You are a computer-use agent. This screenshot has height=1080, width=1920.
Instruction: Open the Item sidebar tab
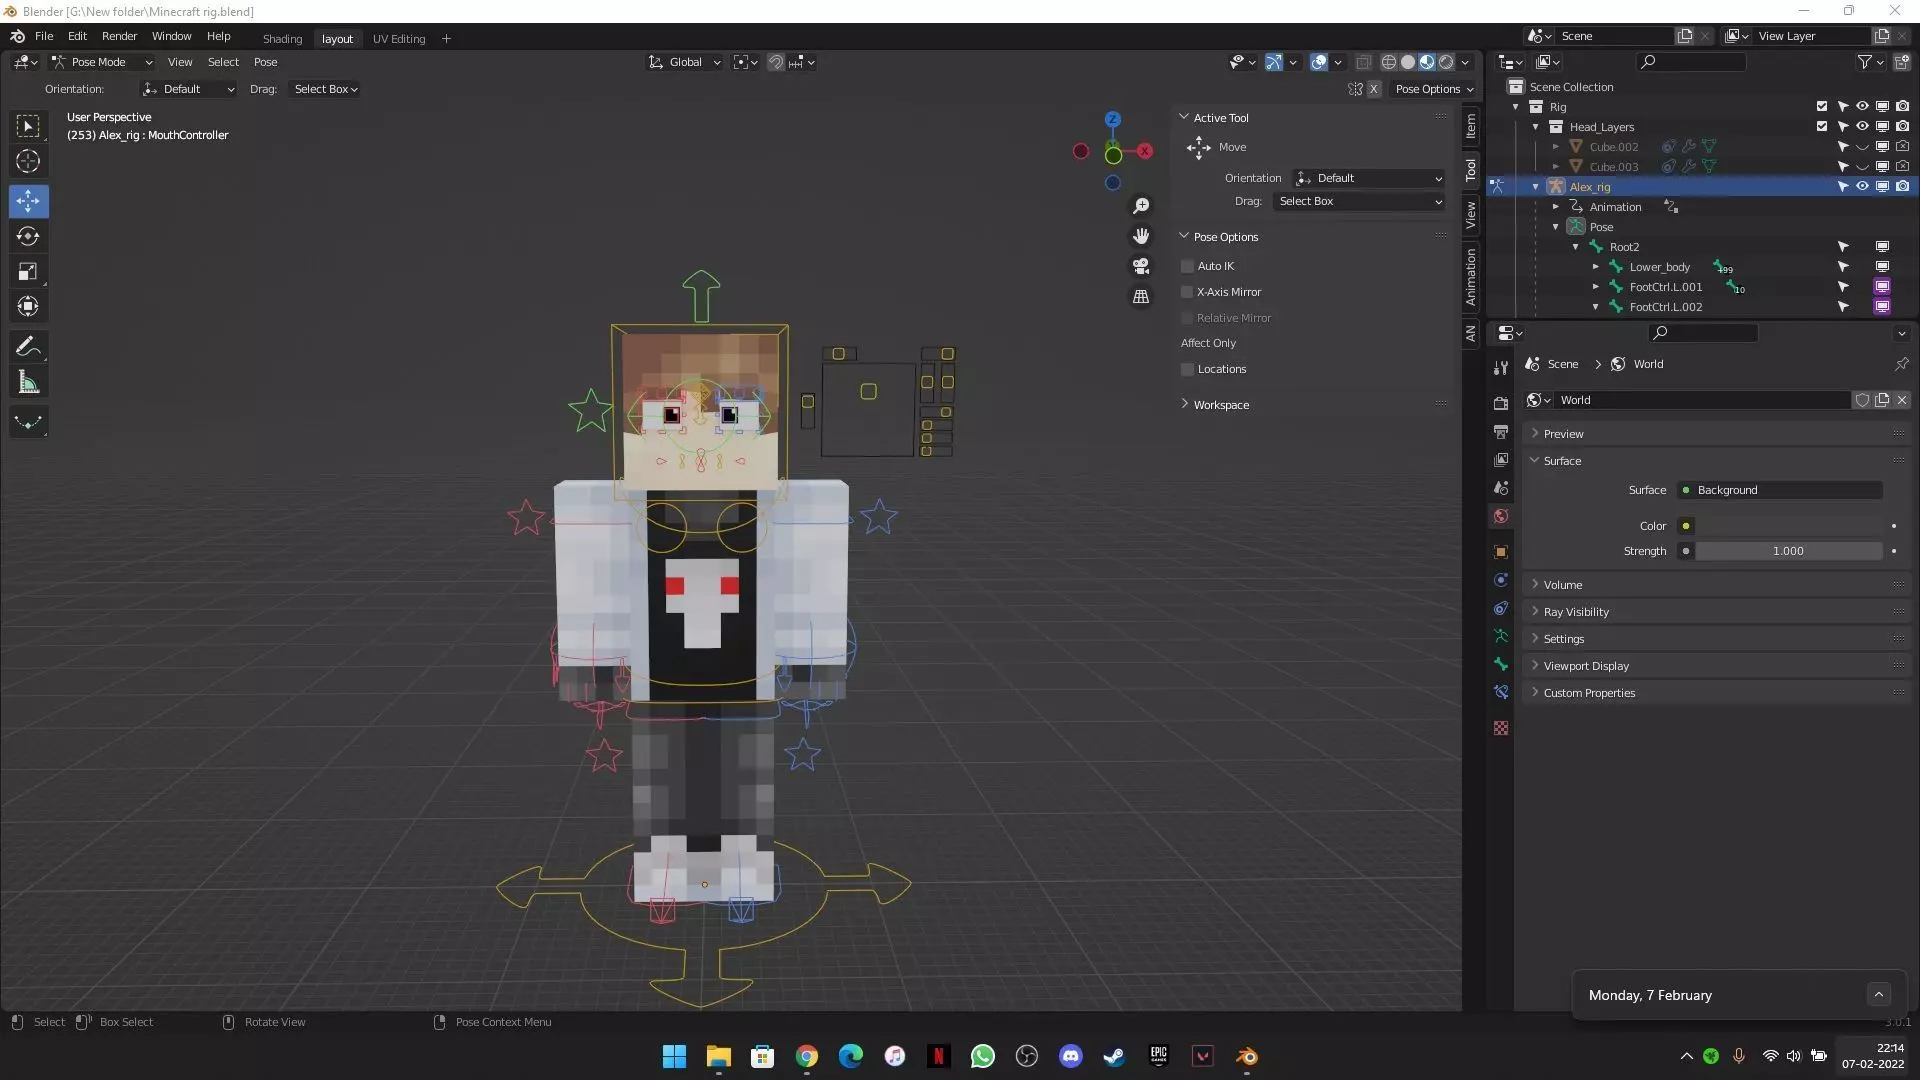coord(1470,126)
